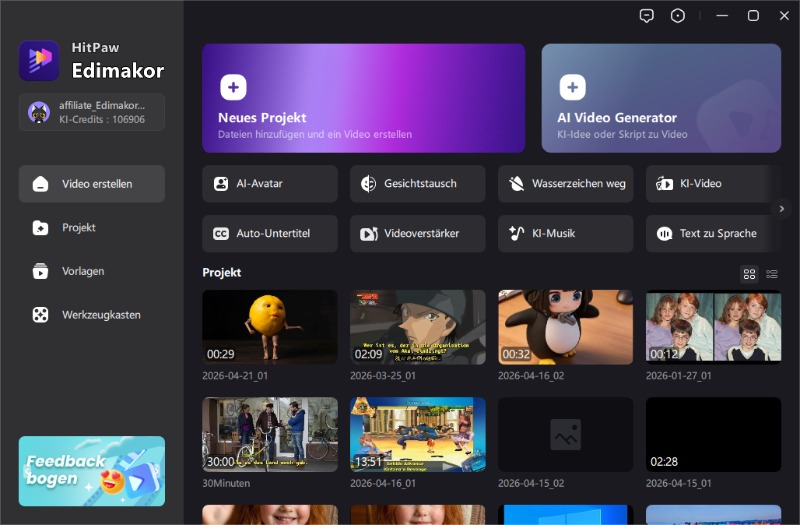Click the hexagon settings icon in title bar
800x525 pixels.
(678, 16)
